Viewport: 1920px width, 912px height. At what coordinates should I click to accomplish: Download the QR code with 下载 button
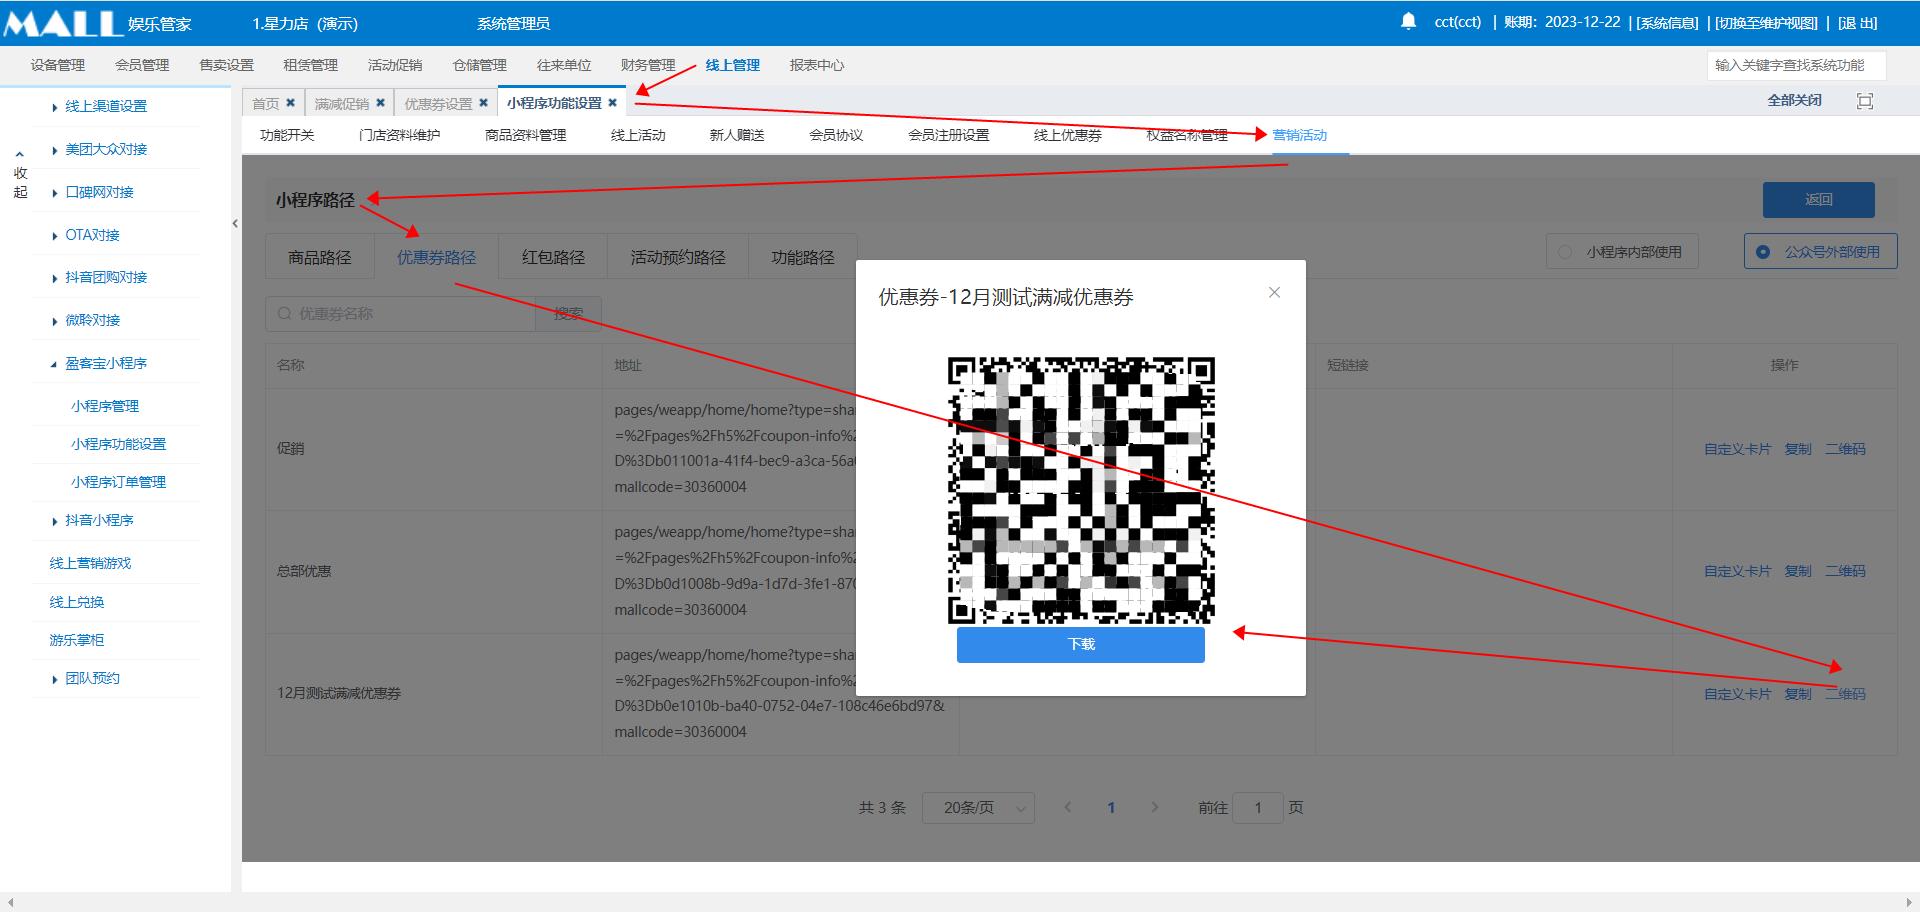(x=1081, y=644)
